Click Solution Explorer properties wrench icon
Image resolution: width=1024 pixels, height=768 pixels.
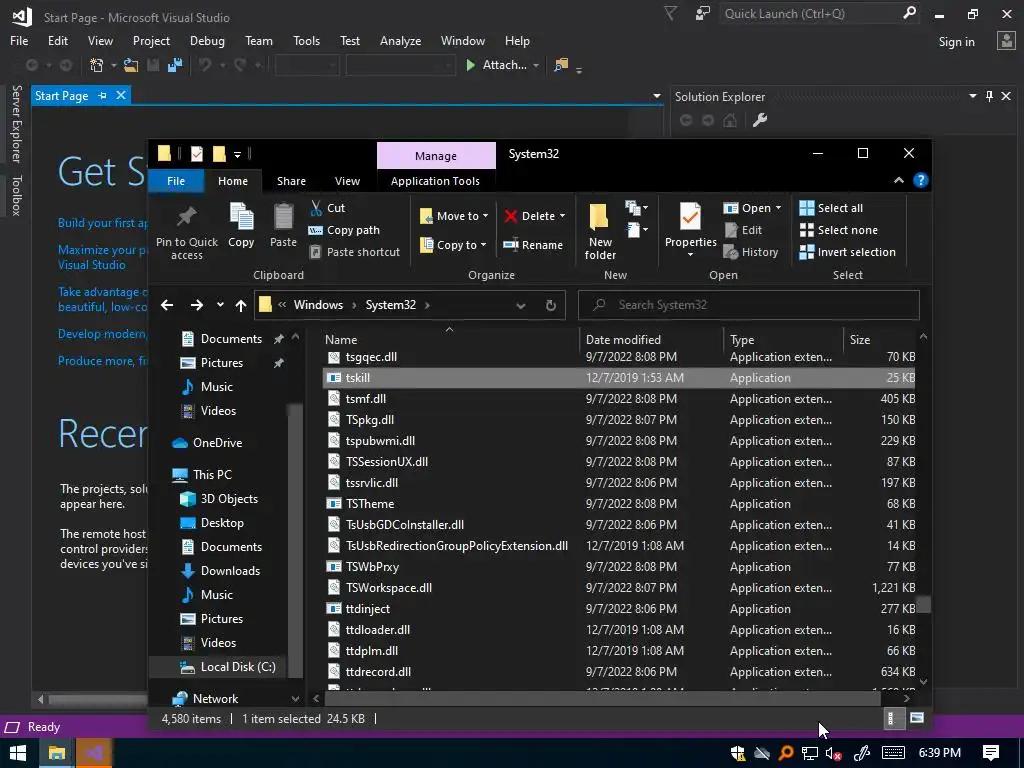tap(760, 120)
